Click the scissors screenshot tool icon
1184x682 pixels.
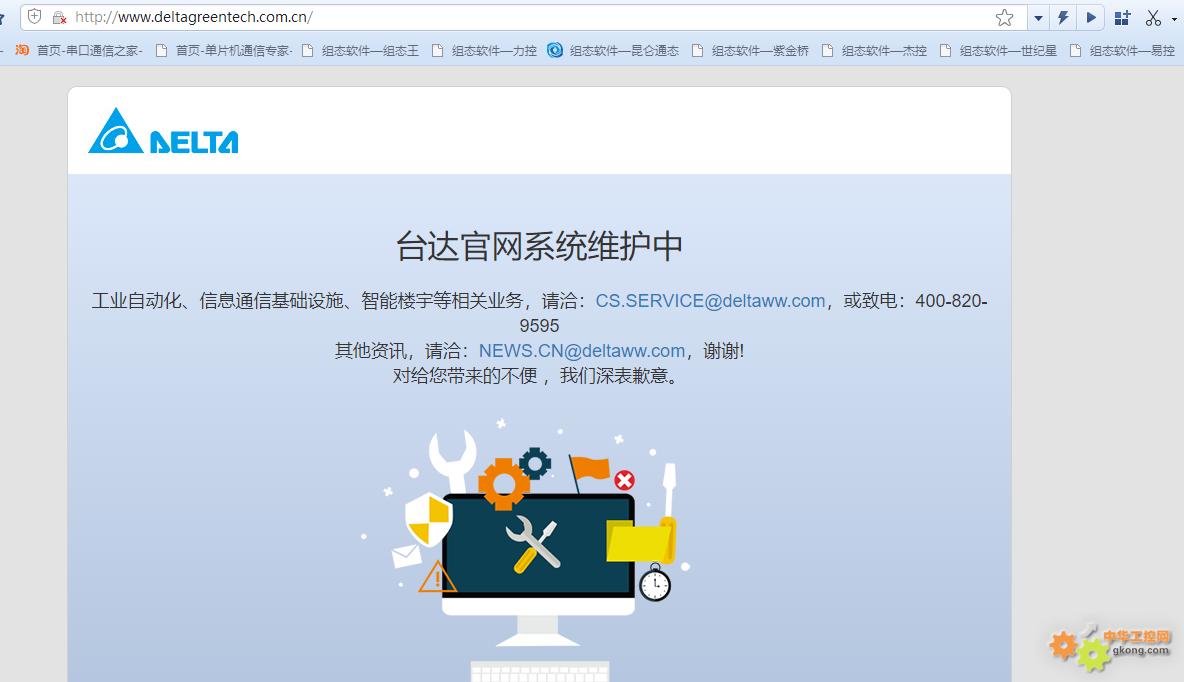(1153, 17)
